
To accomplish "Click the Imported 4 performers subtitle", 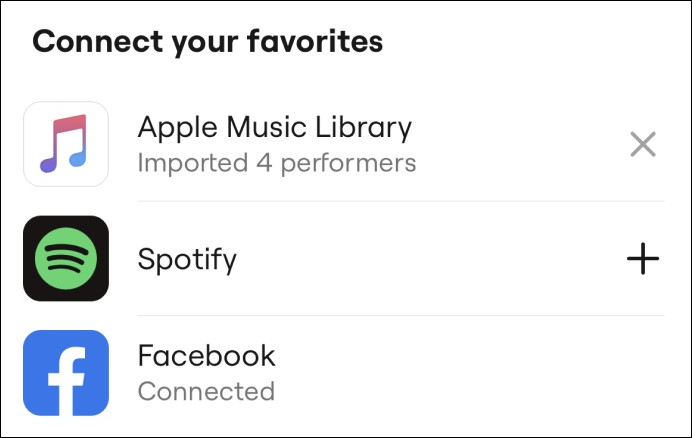I will tap(277, 164).
